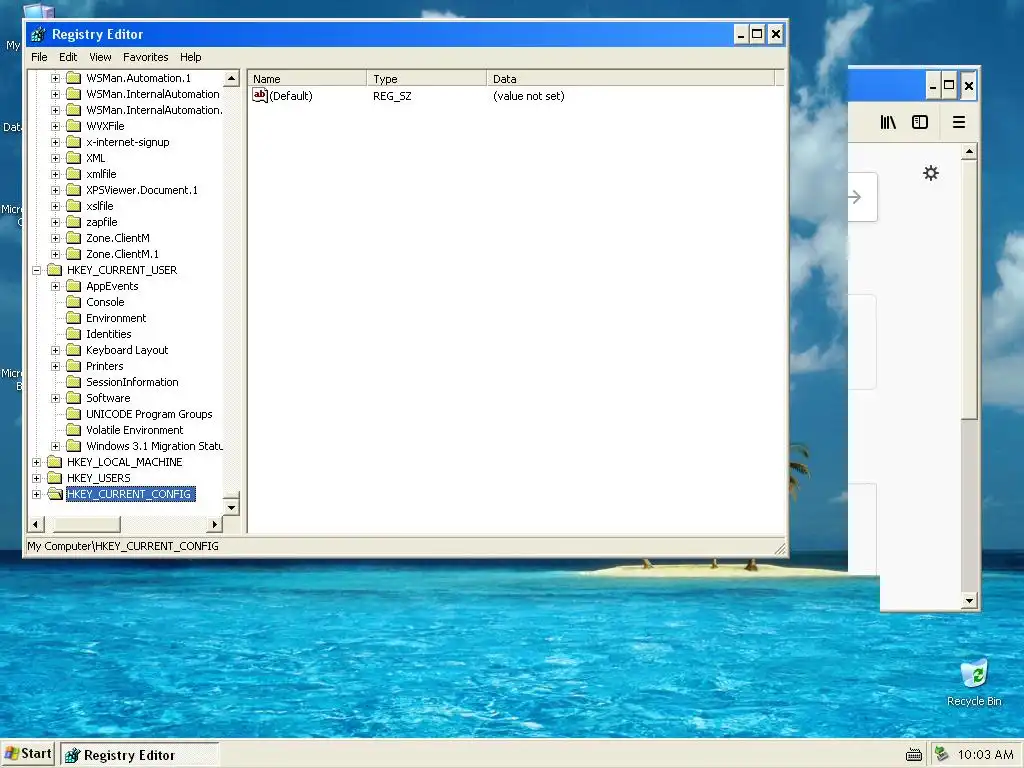Click the WSMan.InternalAutomation folder icon
This screenshot has height=768, width=1024.
74,94
